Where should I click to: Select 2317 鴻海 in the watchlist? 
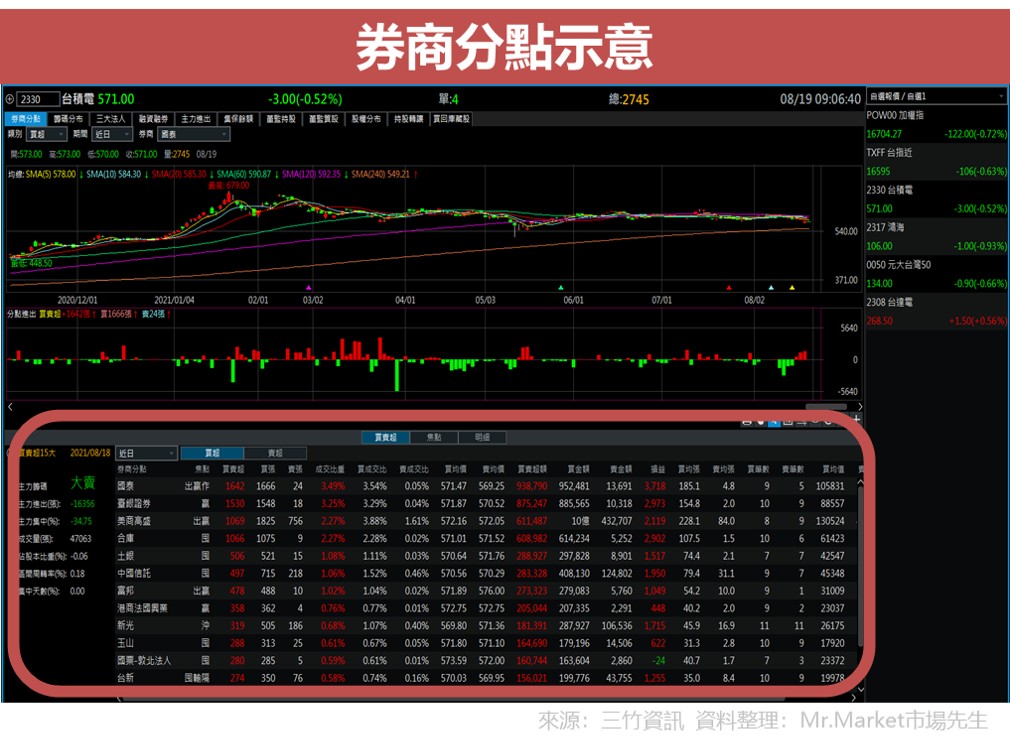tap(936, 236)
